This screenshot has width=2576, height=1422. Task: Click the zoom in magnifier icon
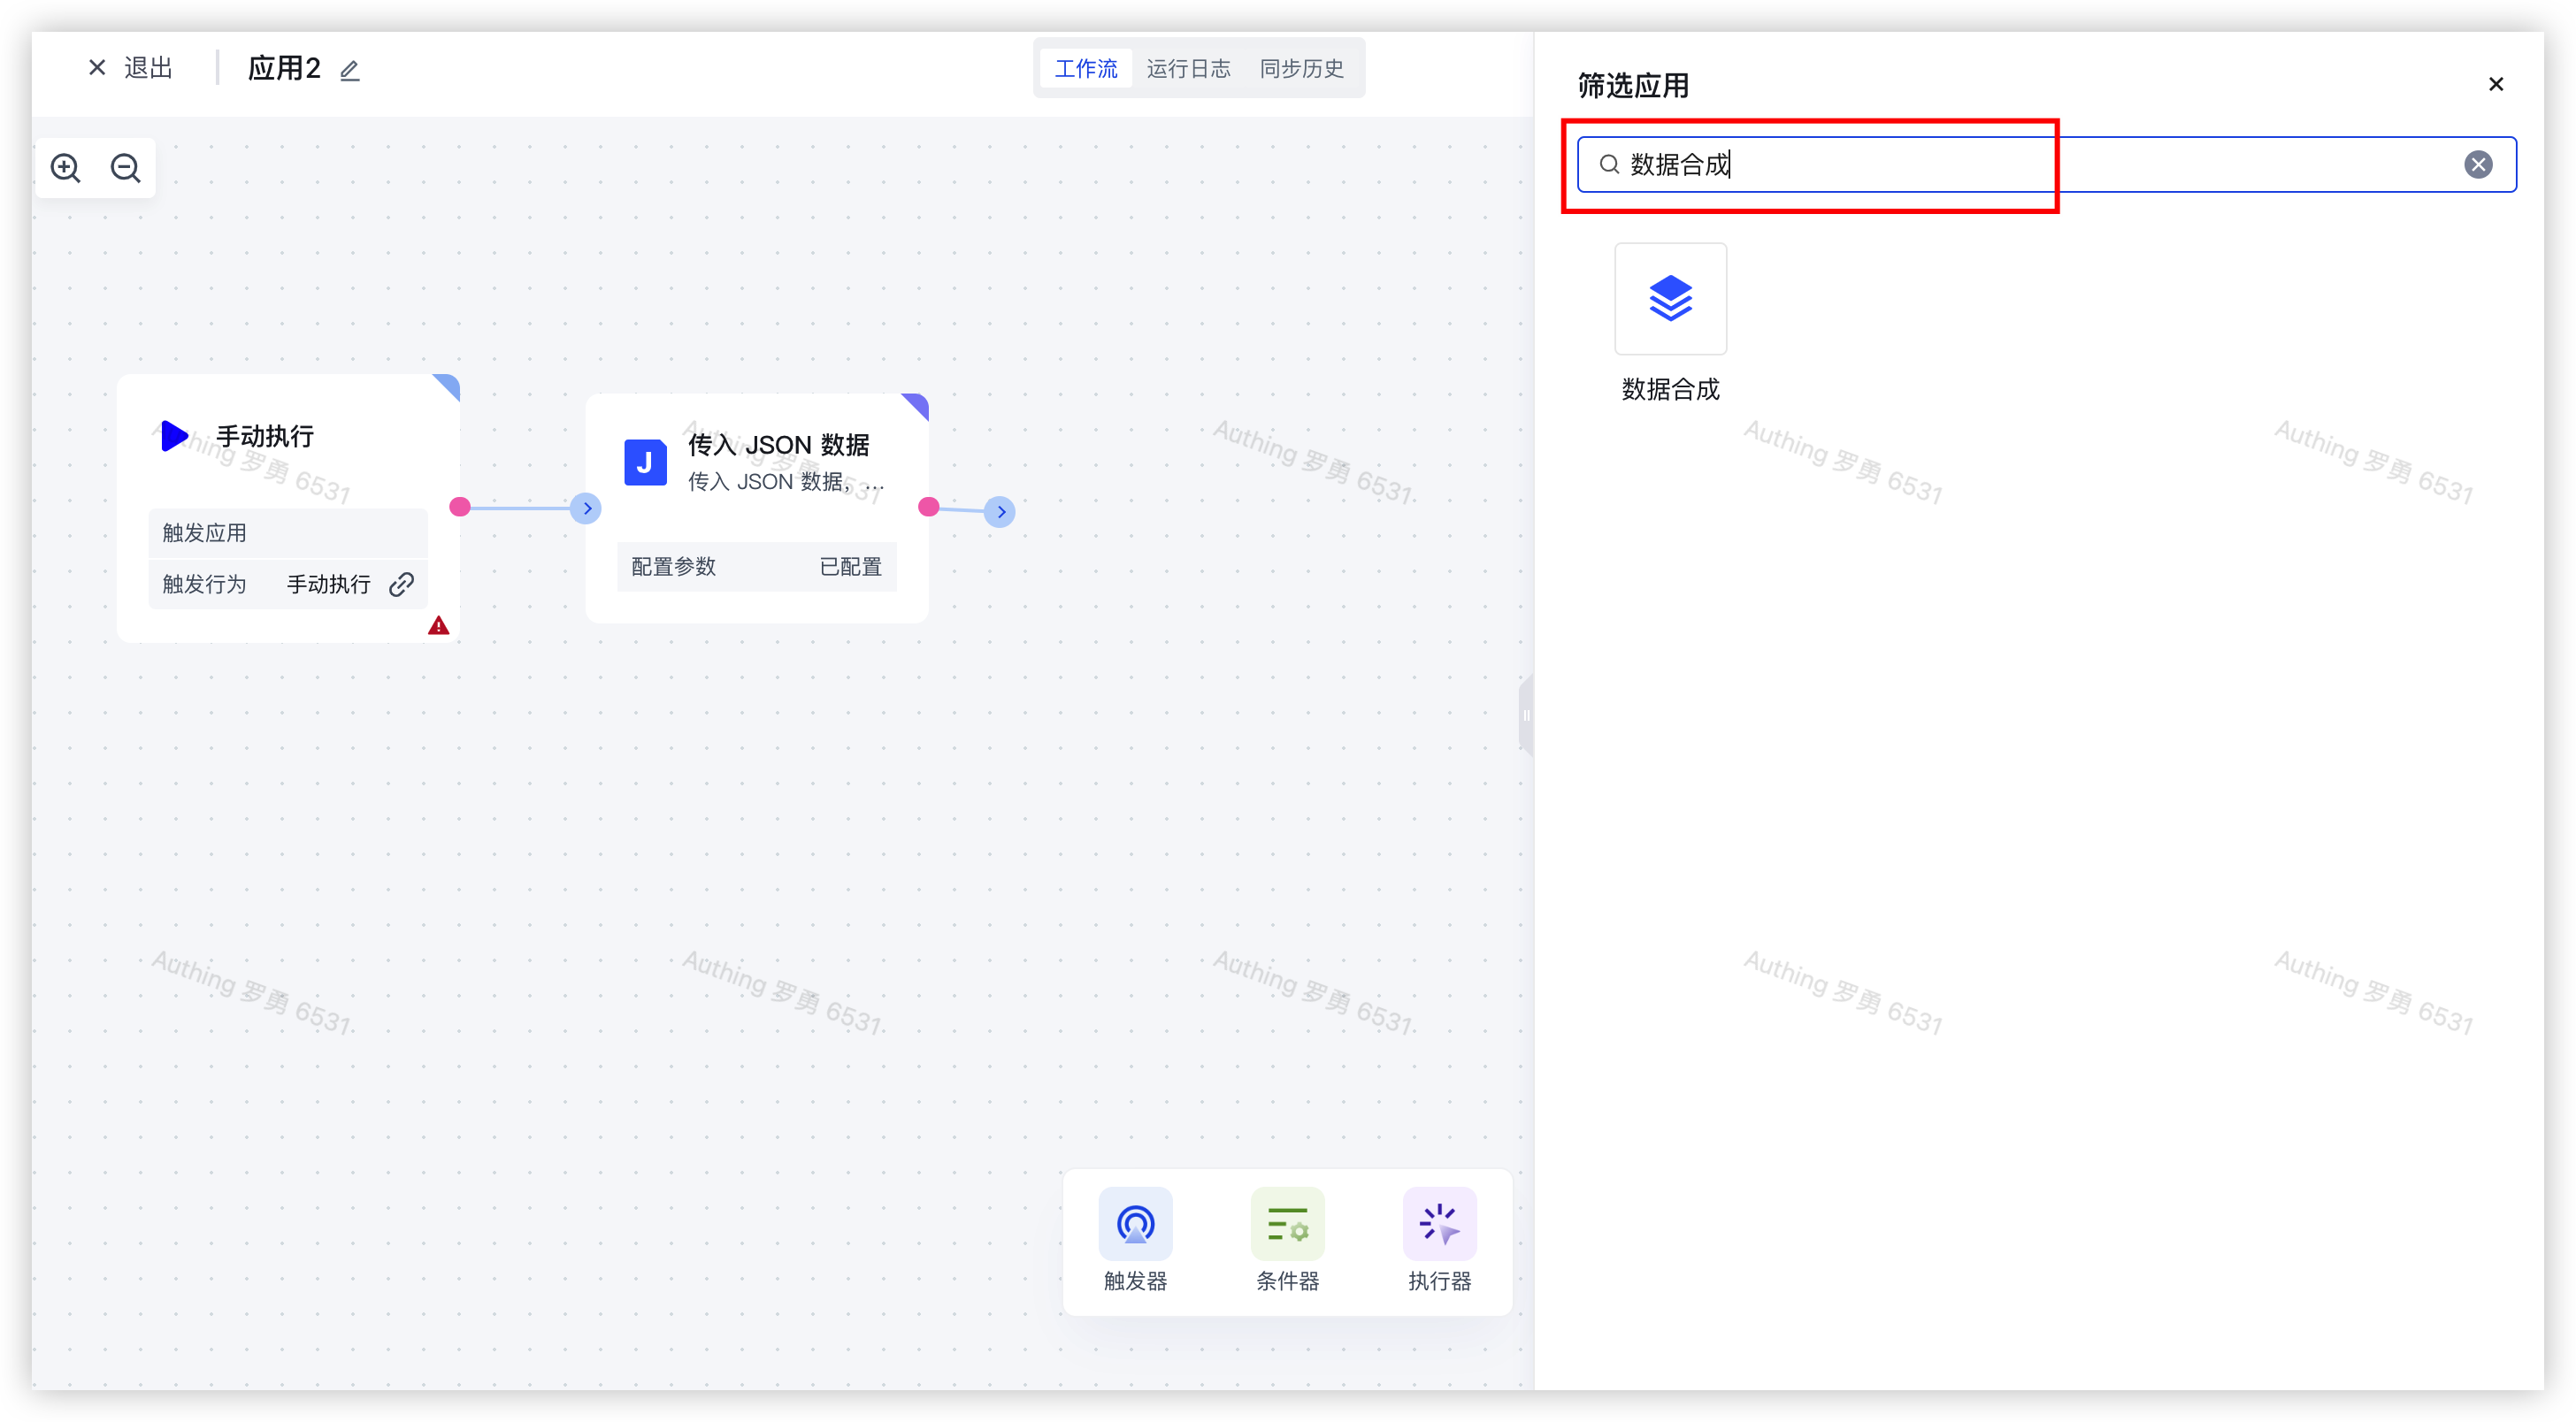66,168
